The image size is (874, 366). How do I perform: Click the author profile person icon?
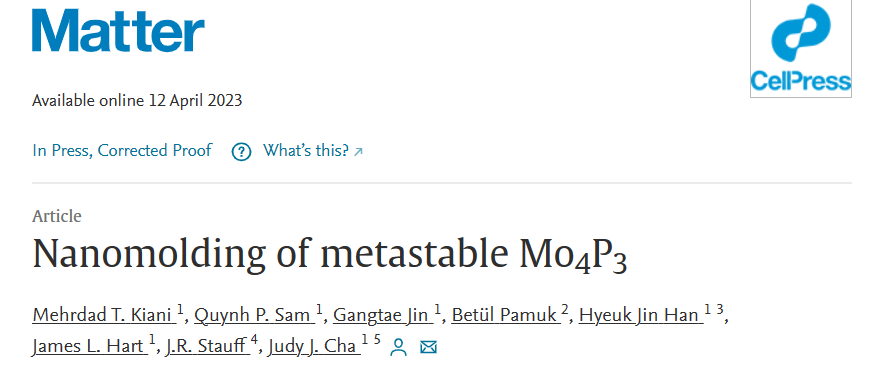[398, 348]
